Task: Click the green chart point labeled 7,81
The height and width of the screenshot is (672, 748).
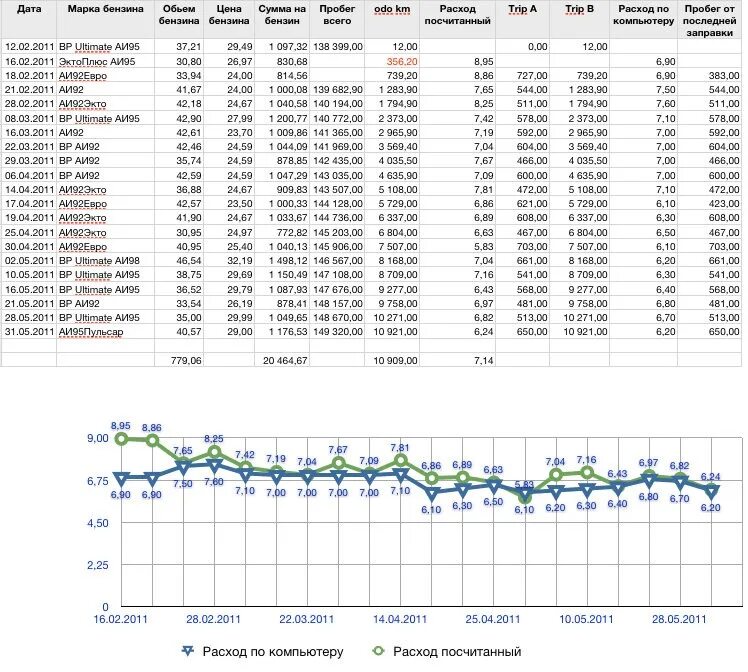Action: (401, 460)
